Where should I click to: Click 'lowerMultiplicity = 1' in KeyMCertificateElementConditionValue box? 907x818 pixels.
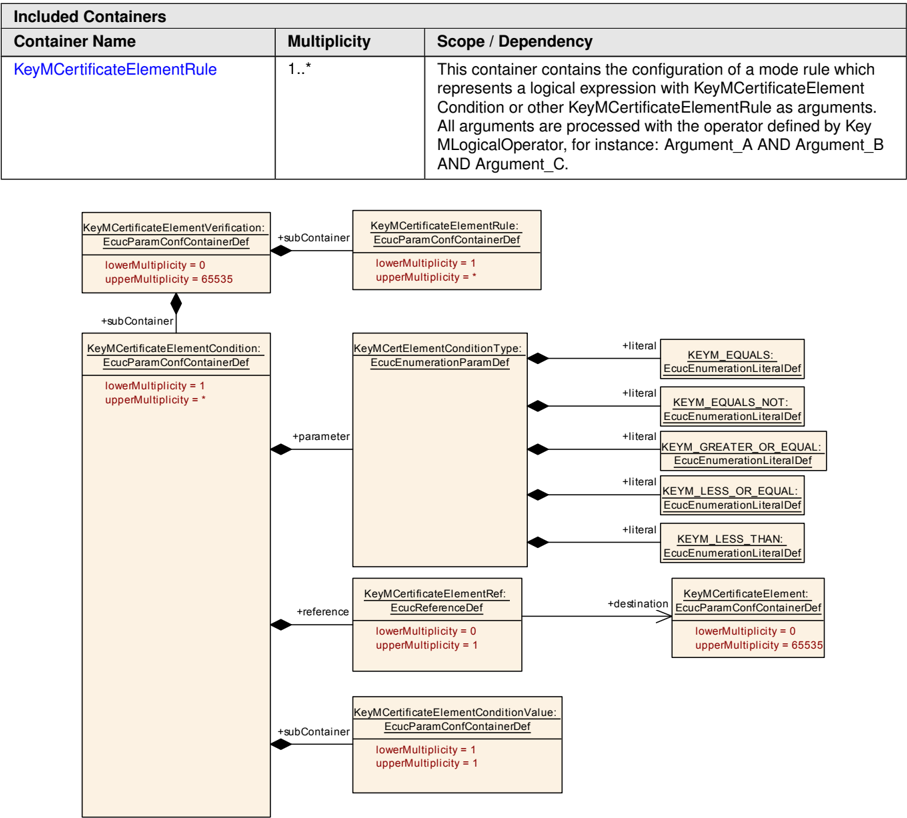426,750
